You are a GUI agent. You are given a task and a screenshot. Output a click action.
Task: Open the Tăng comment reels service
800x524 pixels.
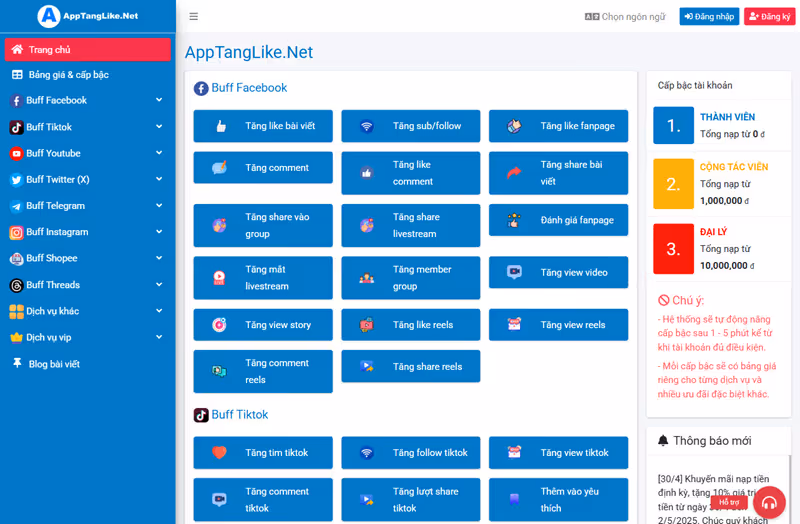(263, 371)
